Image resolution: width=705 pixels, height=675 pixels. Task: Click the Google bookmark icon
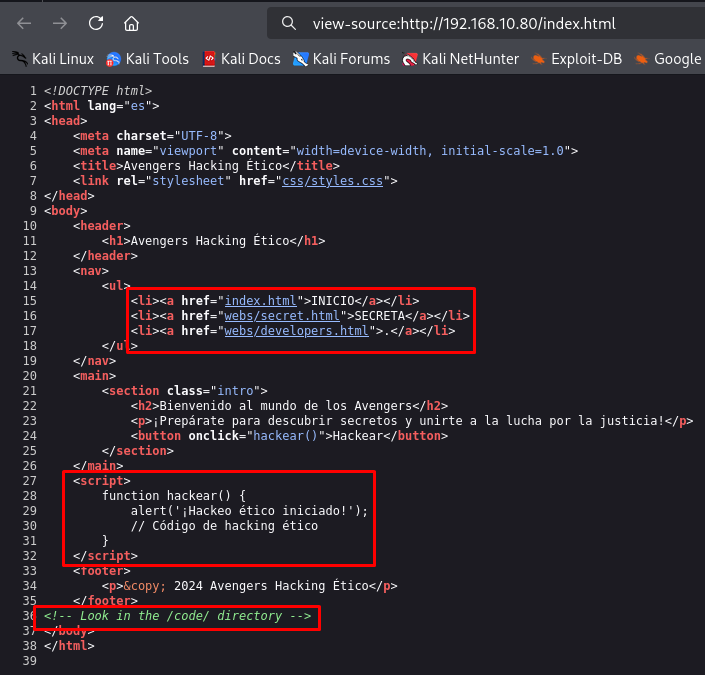pos(641,59)
